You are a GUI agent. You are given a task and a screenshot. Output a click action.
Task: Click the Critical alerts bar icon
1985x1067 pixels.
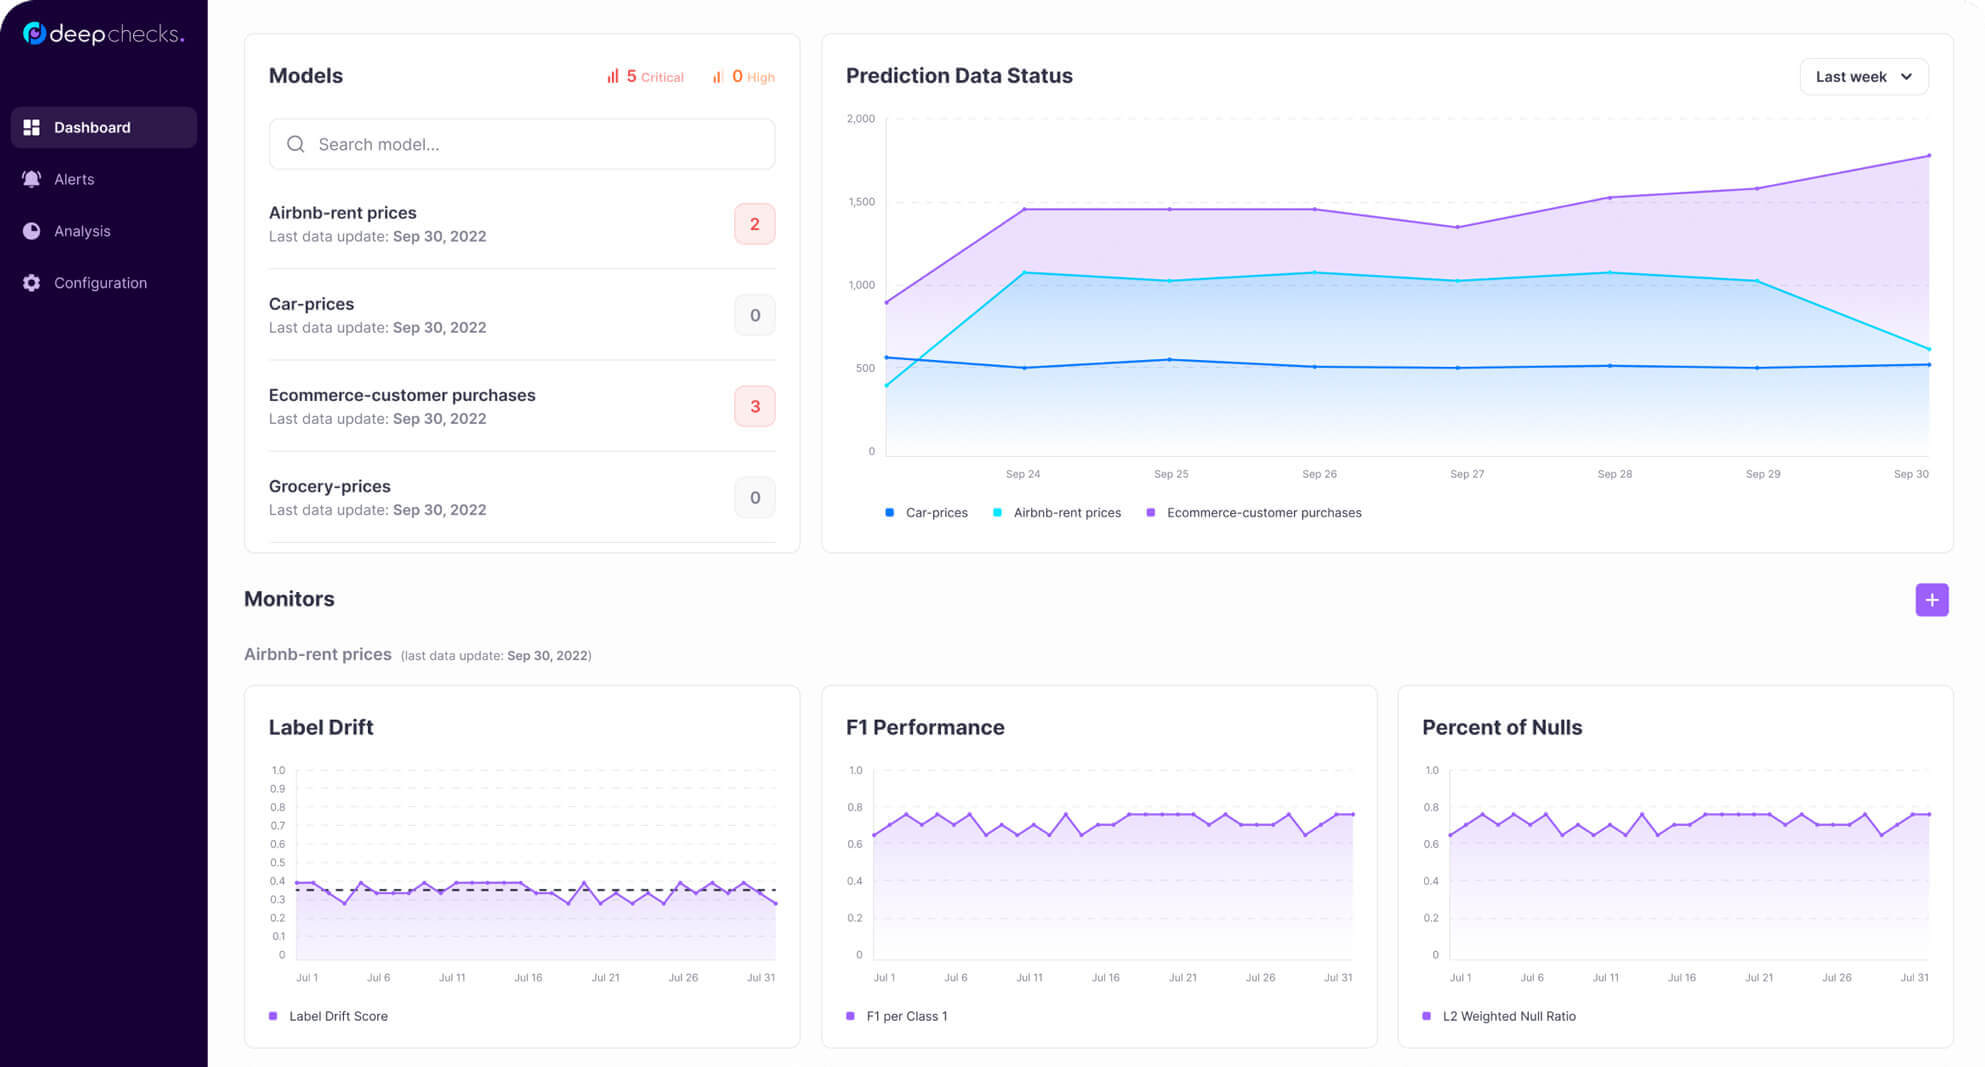tap(612, 76)
